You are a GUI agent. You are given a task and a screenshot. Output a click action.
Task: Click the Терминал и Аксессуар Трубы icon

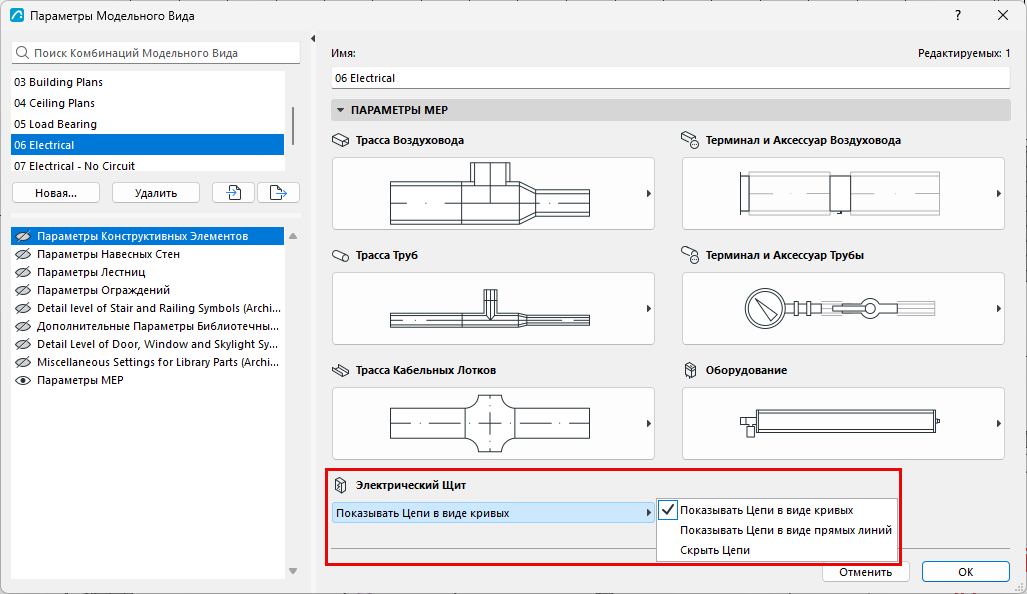pyautogui.click(x=690, y=255)
